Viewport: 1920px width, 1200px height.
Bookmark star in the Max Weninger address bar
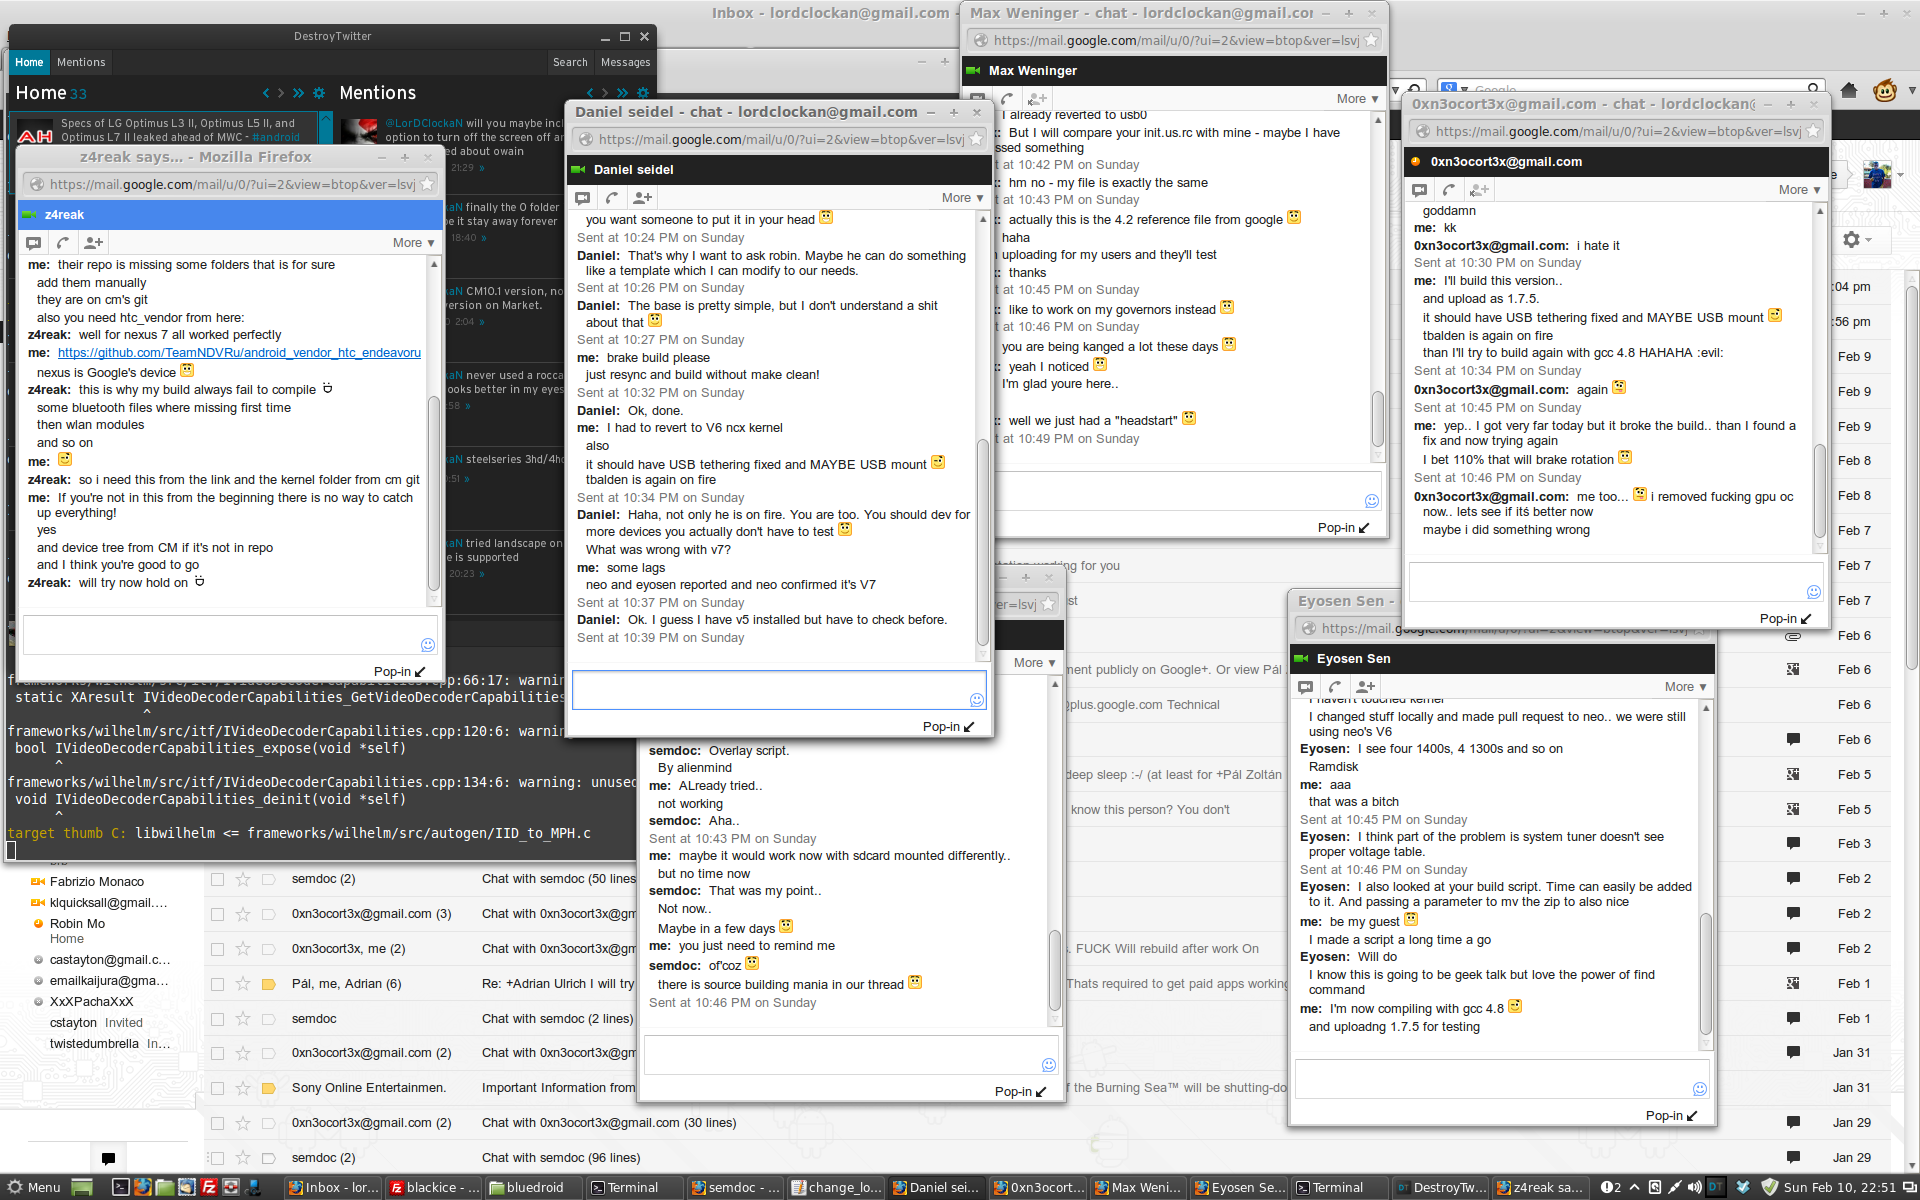(x=1371, y=40)
